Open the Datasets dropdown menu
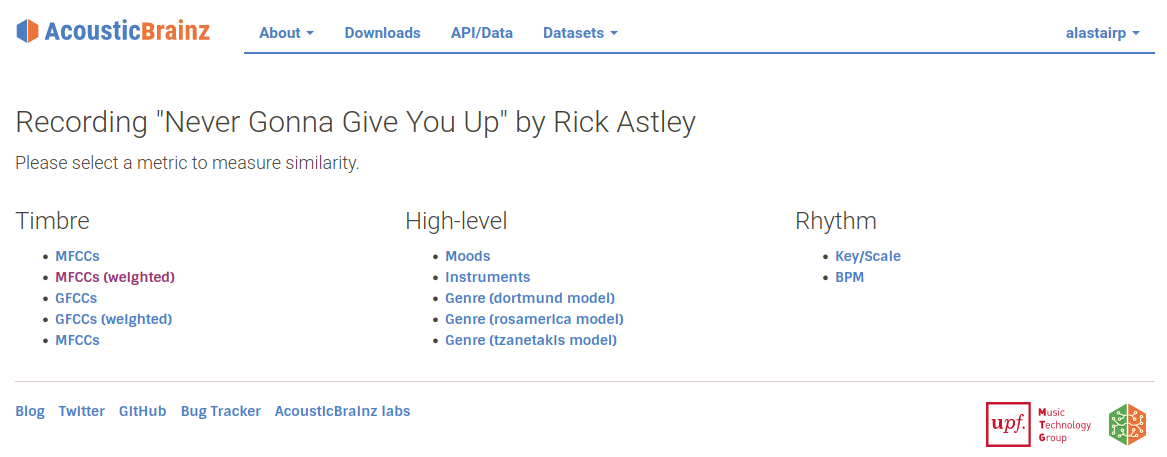Viewport: 1167px width, 457px height. (x=580, y=33)
